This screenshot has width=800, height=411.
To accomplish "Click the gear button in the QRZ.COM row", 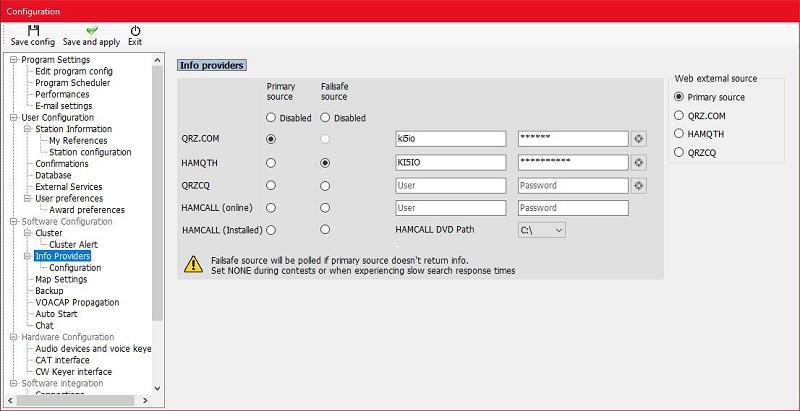I will pos(638,138).
